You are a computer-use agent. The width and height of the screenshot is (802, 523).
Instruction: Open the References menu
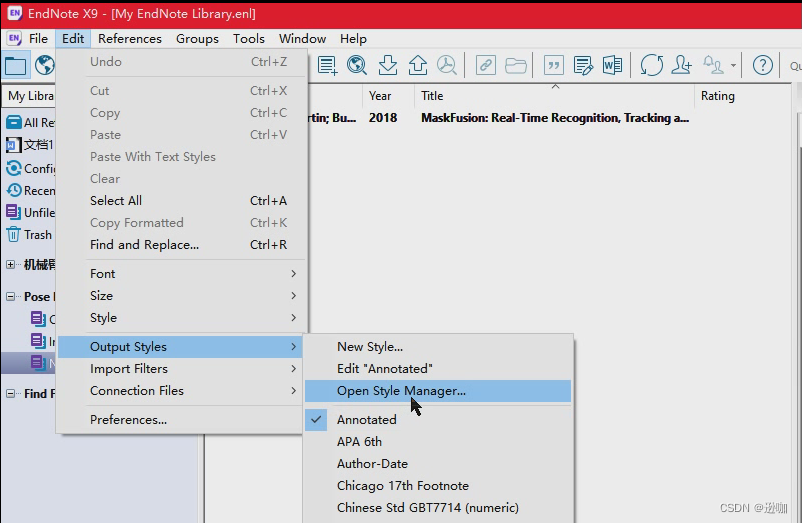coord(129,38)
